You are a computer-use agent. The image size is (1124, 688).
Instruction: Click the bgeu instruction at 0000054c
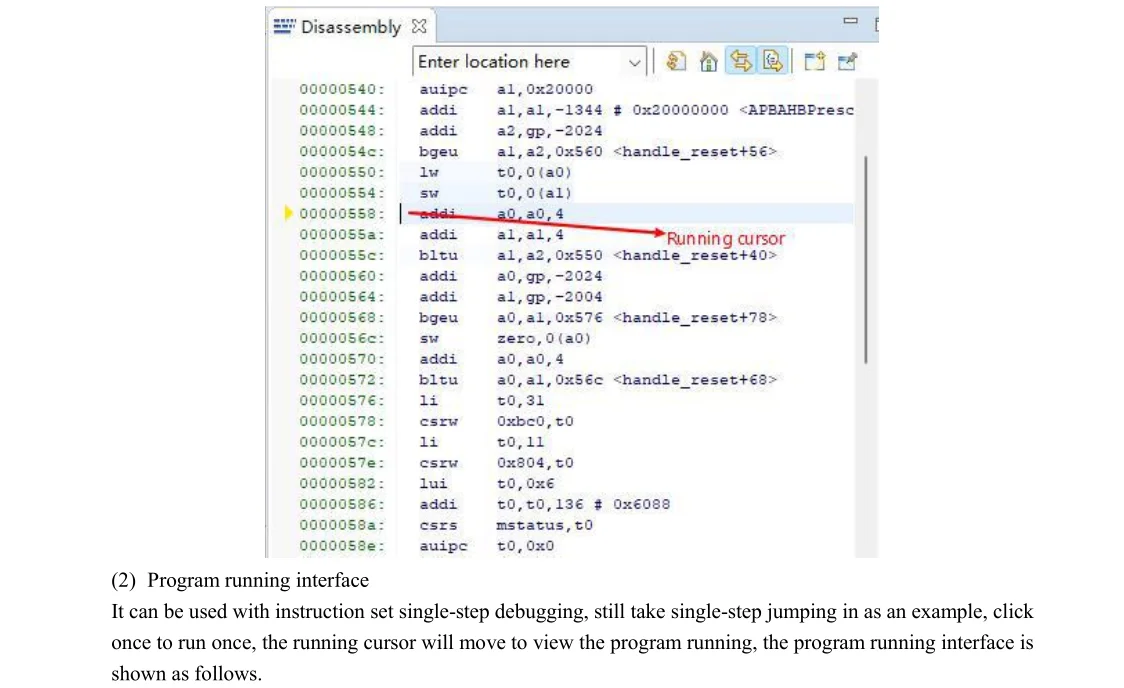pyautogui.click(x=438, y=152)
